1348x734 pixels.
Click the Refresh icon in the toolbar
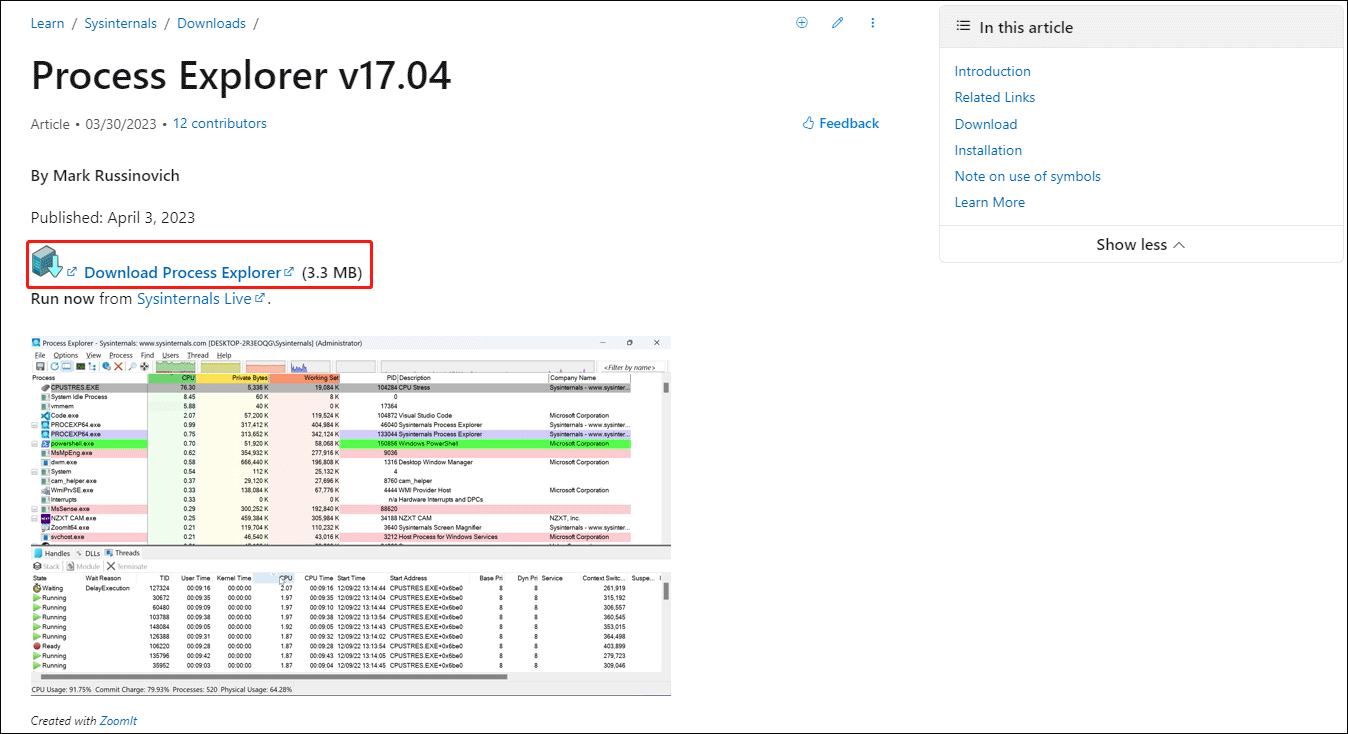click(x=55, y=366)
